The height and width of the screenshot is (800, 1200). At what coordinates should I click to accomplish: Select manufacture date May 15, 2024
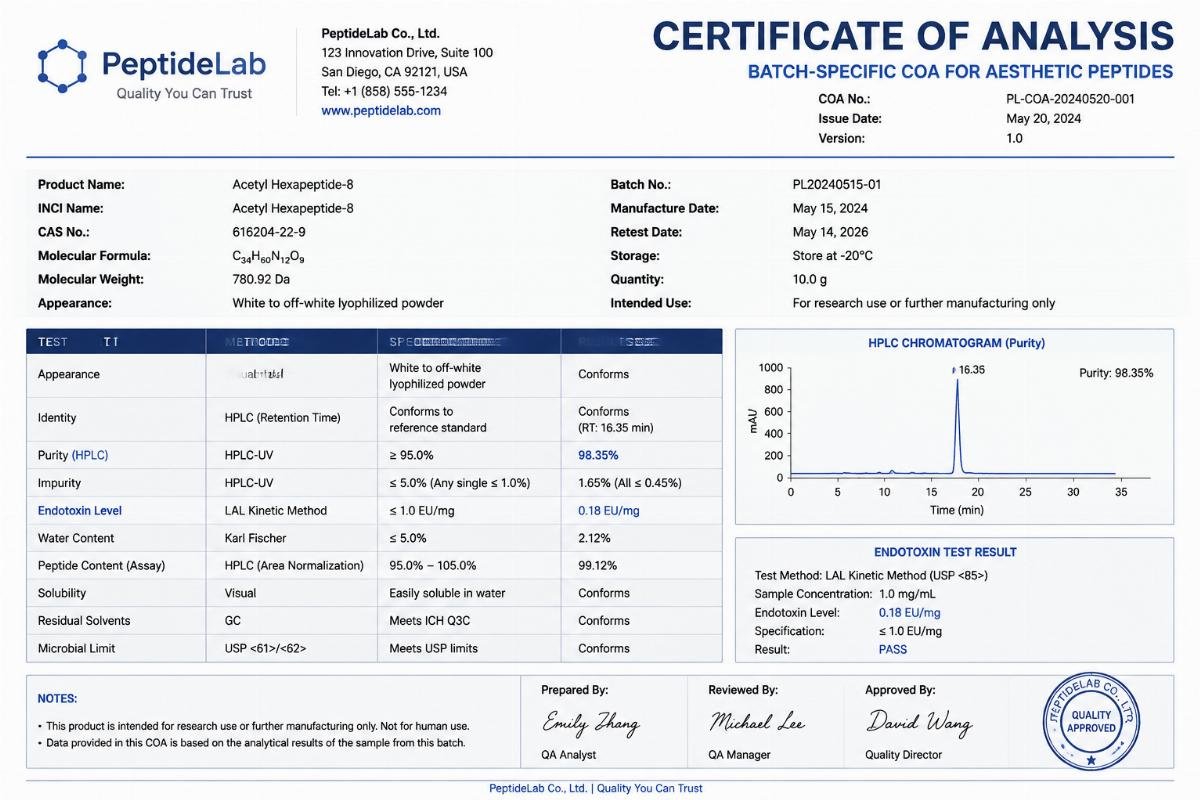pyautogui.click(x=830, y=208)
